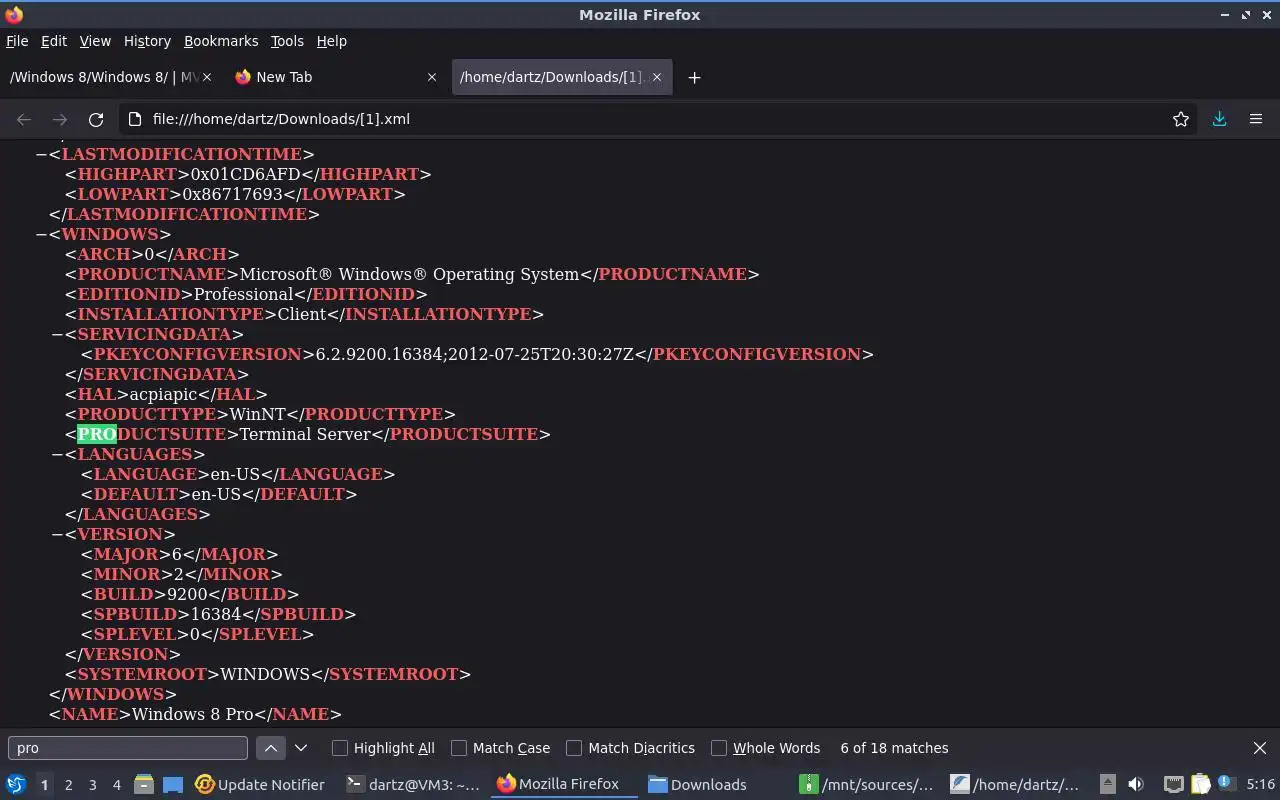1280x800 pixels.
Task: Click the Forward navigation arrow
Action: [x=60, y=119]
